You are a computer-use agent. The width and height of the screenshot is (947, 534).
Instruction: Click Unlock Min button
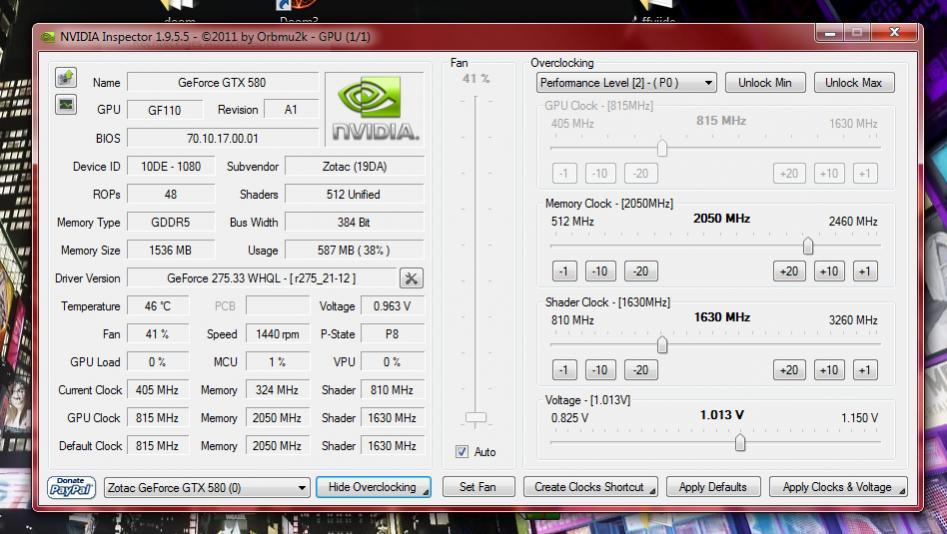tap(765, 83)
